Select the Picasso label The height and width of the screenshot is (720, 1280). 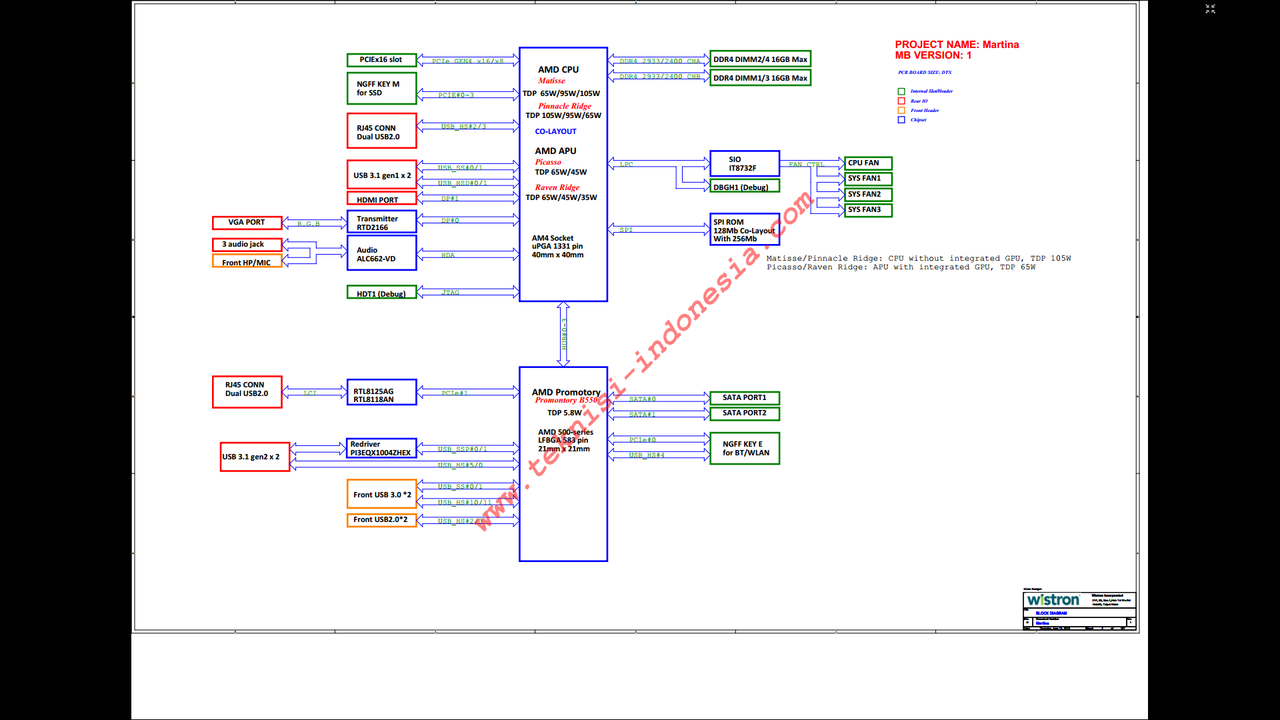(548, 162)
